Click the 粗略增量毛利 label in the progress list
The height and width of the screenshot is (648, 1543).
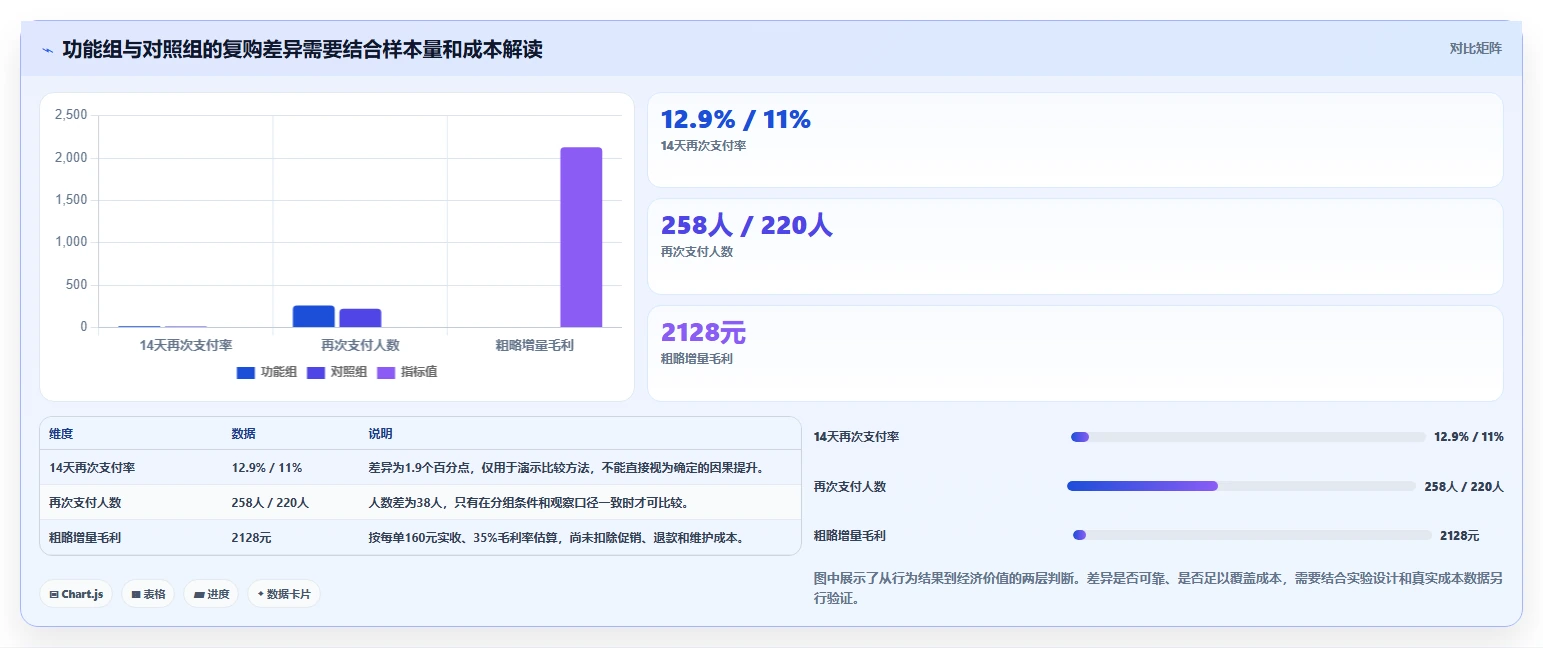pos(850,536)
